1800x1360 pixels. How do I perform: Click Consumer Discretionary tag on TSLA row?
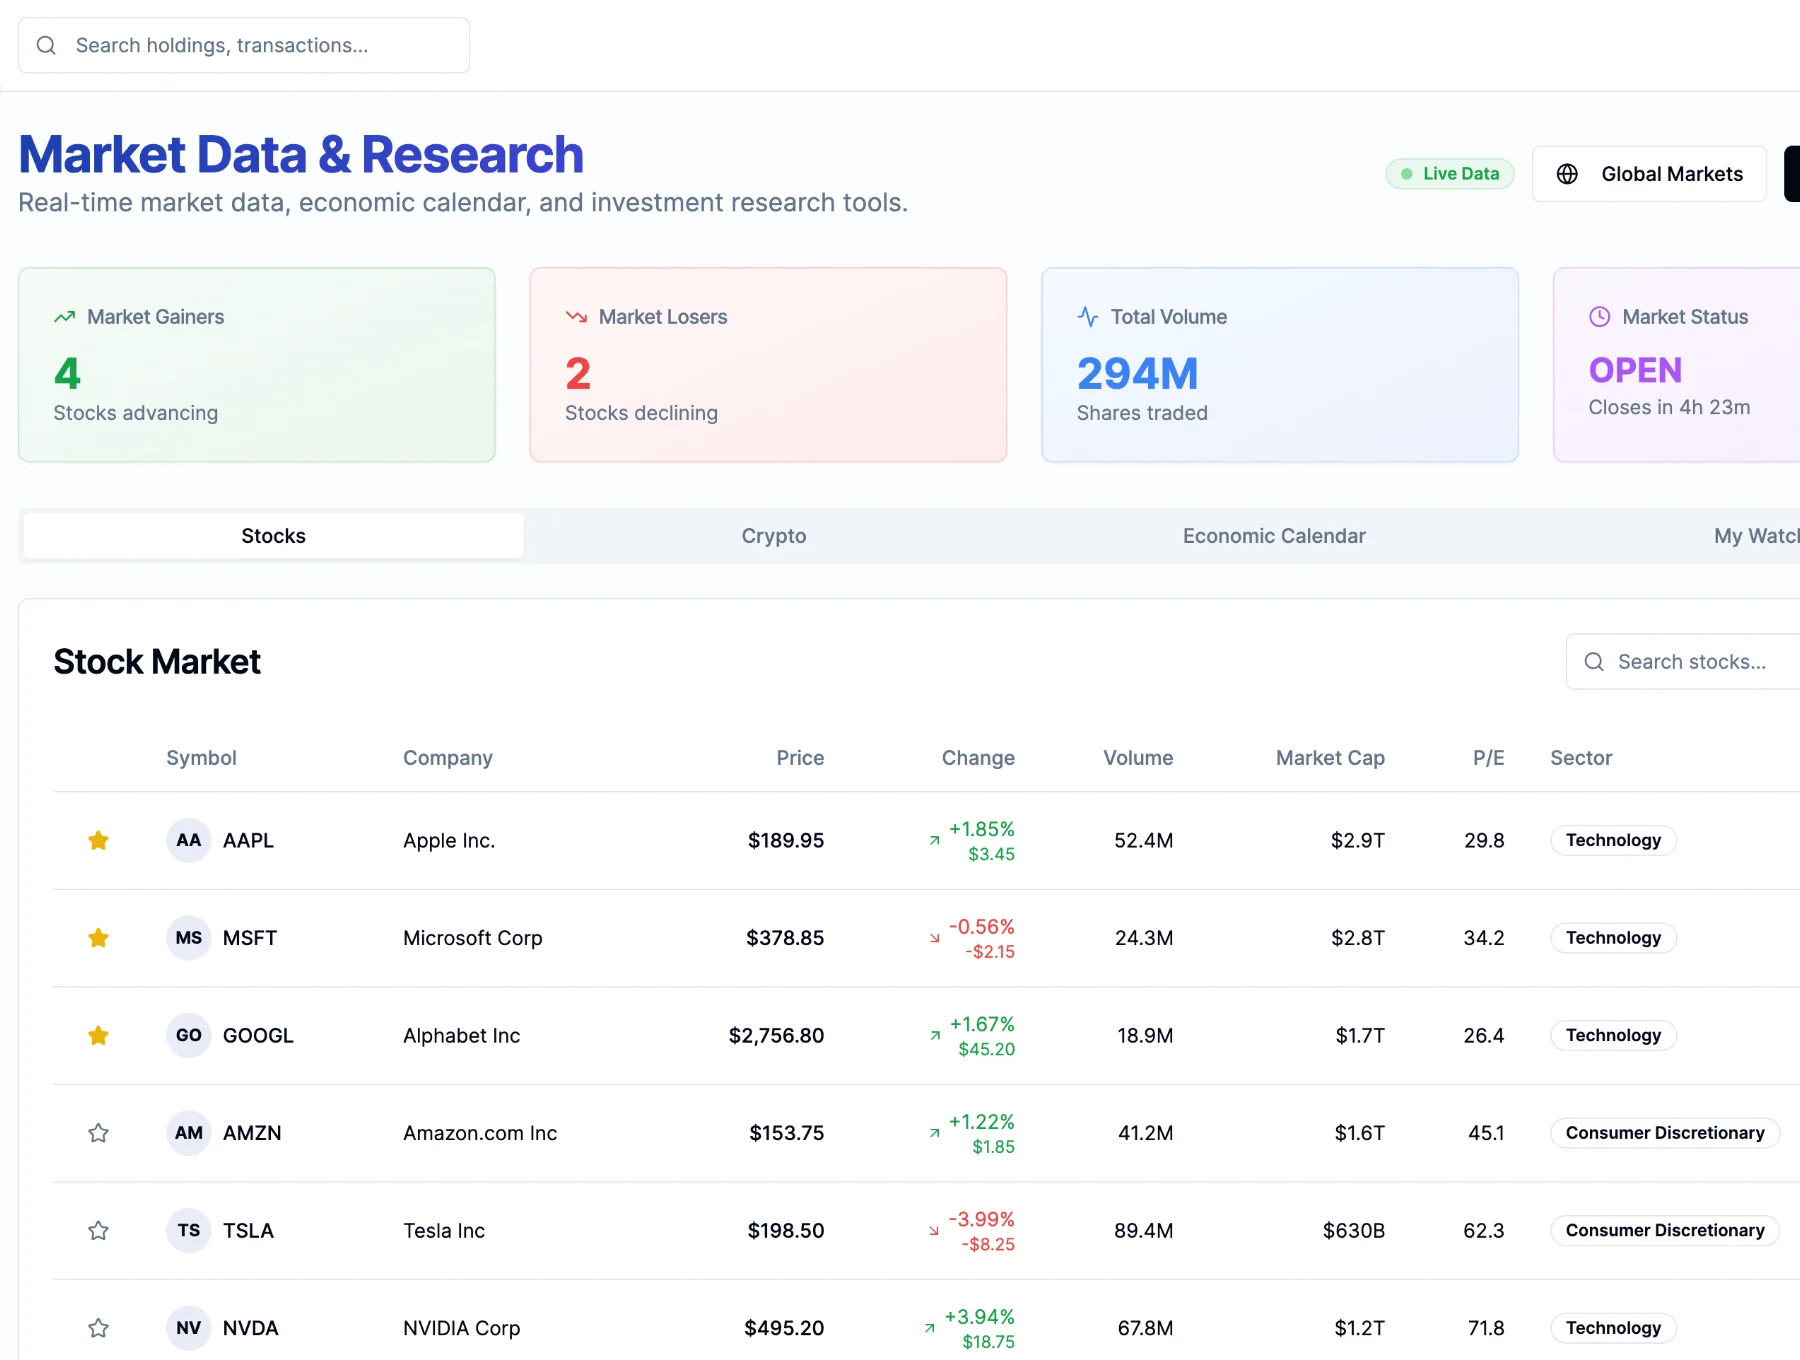point(1665,1231)
